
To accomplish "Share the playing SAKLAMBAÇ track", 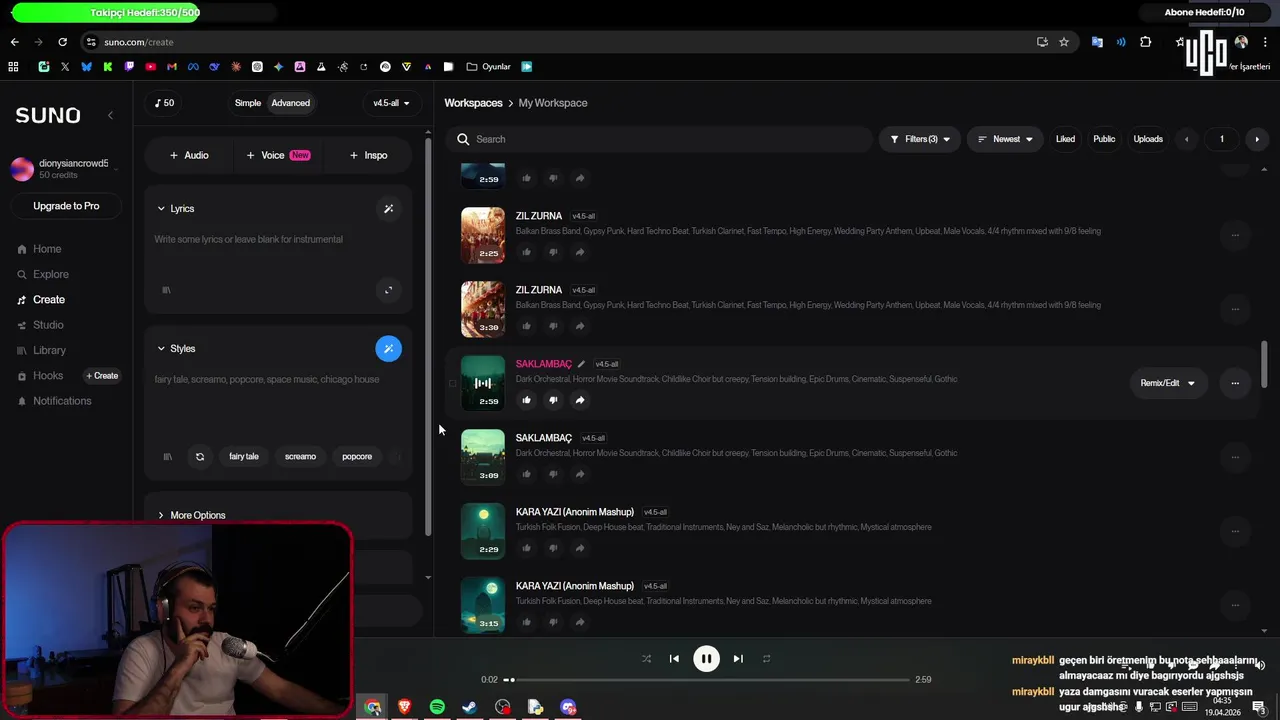I will [x=580, y=400].
